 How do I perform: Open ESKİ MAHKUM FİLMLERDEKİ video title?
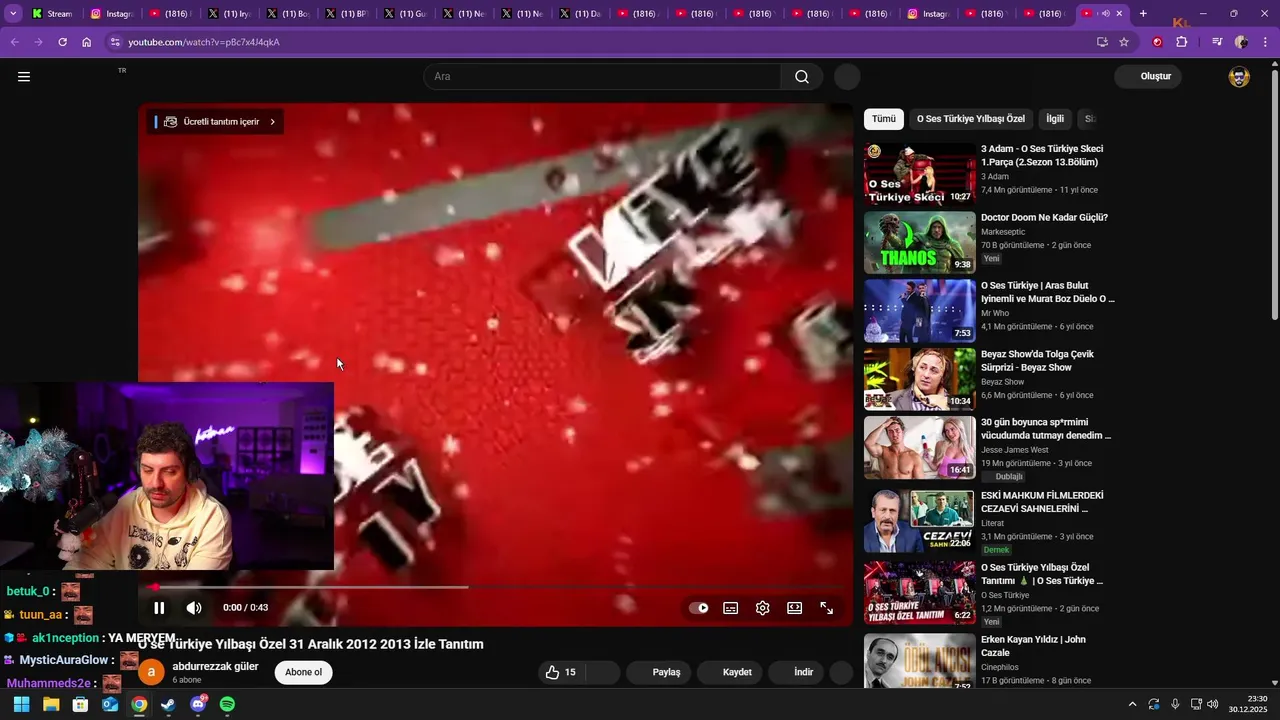coord(1042,502)
